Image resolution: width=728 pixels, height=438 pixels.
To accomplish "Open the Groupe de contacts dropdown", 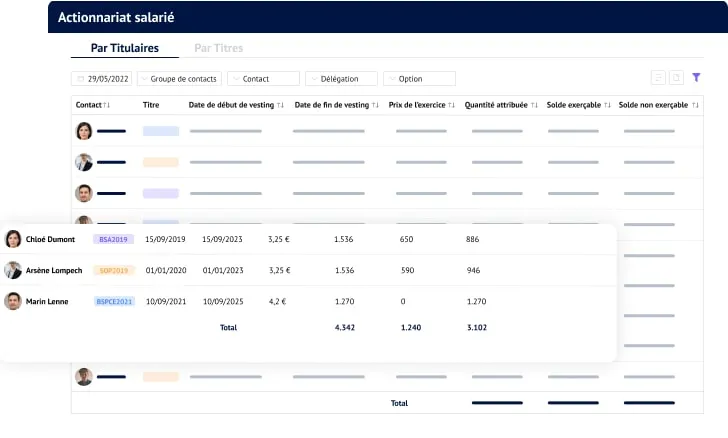I will [x=179, y=78].
